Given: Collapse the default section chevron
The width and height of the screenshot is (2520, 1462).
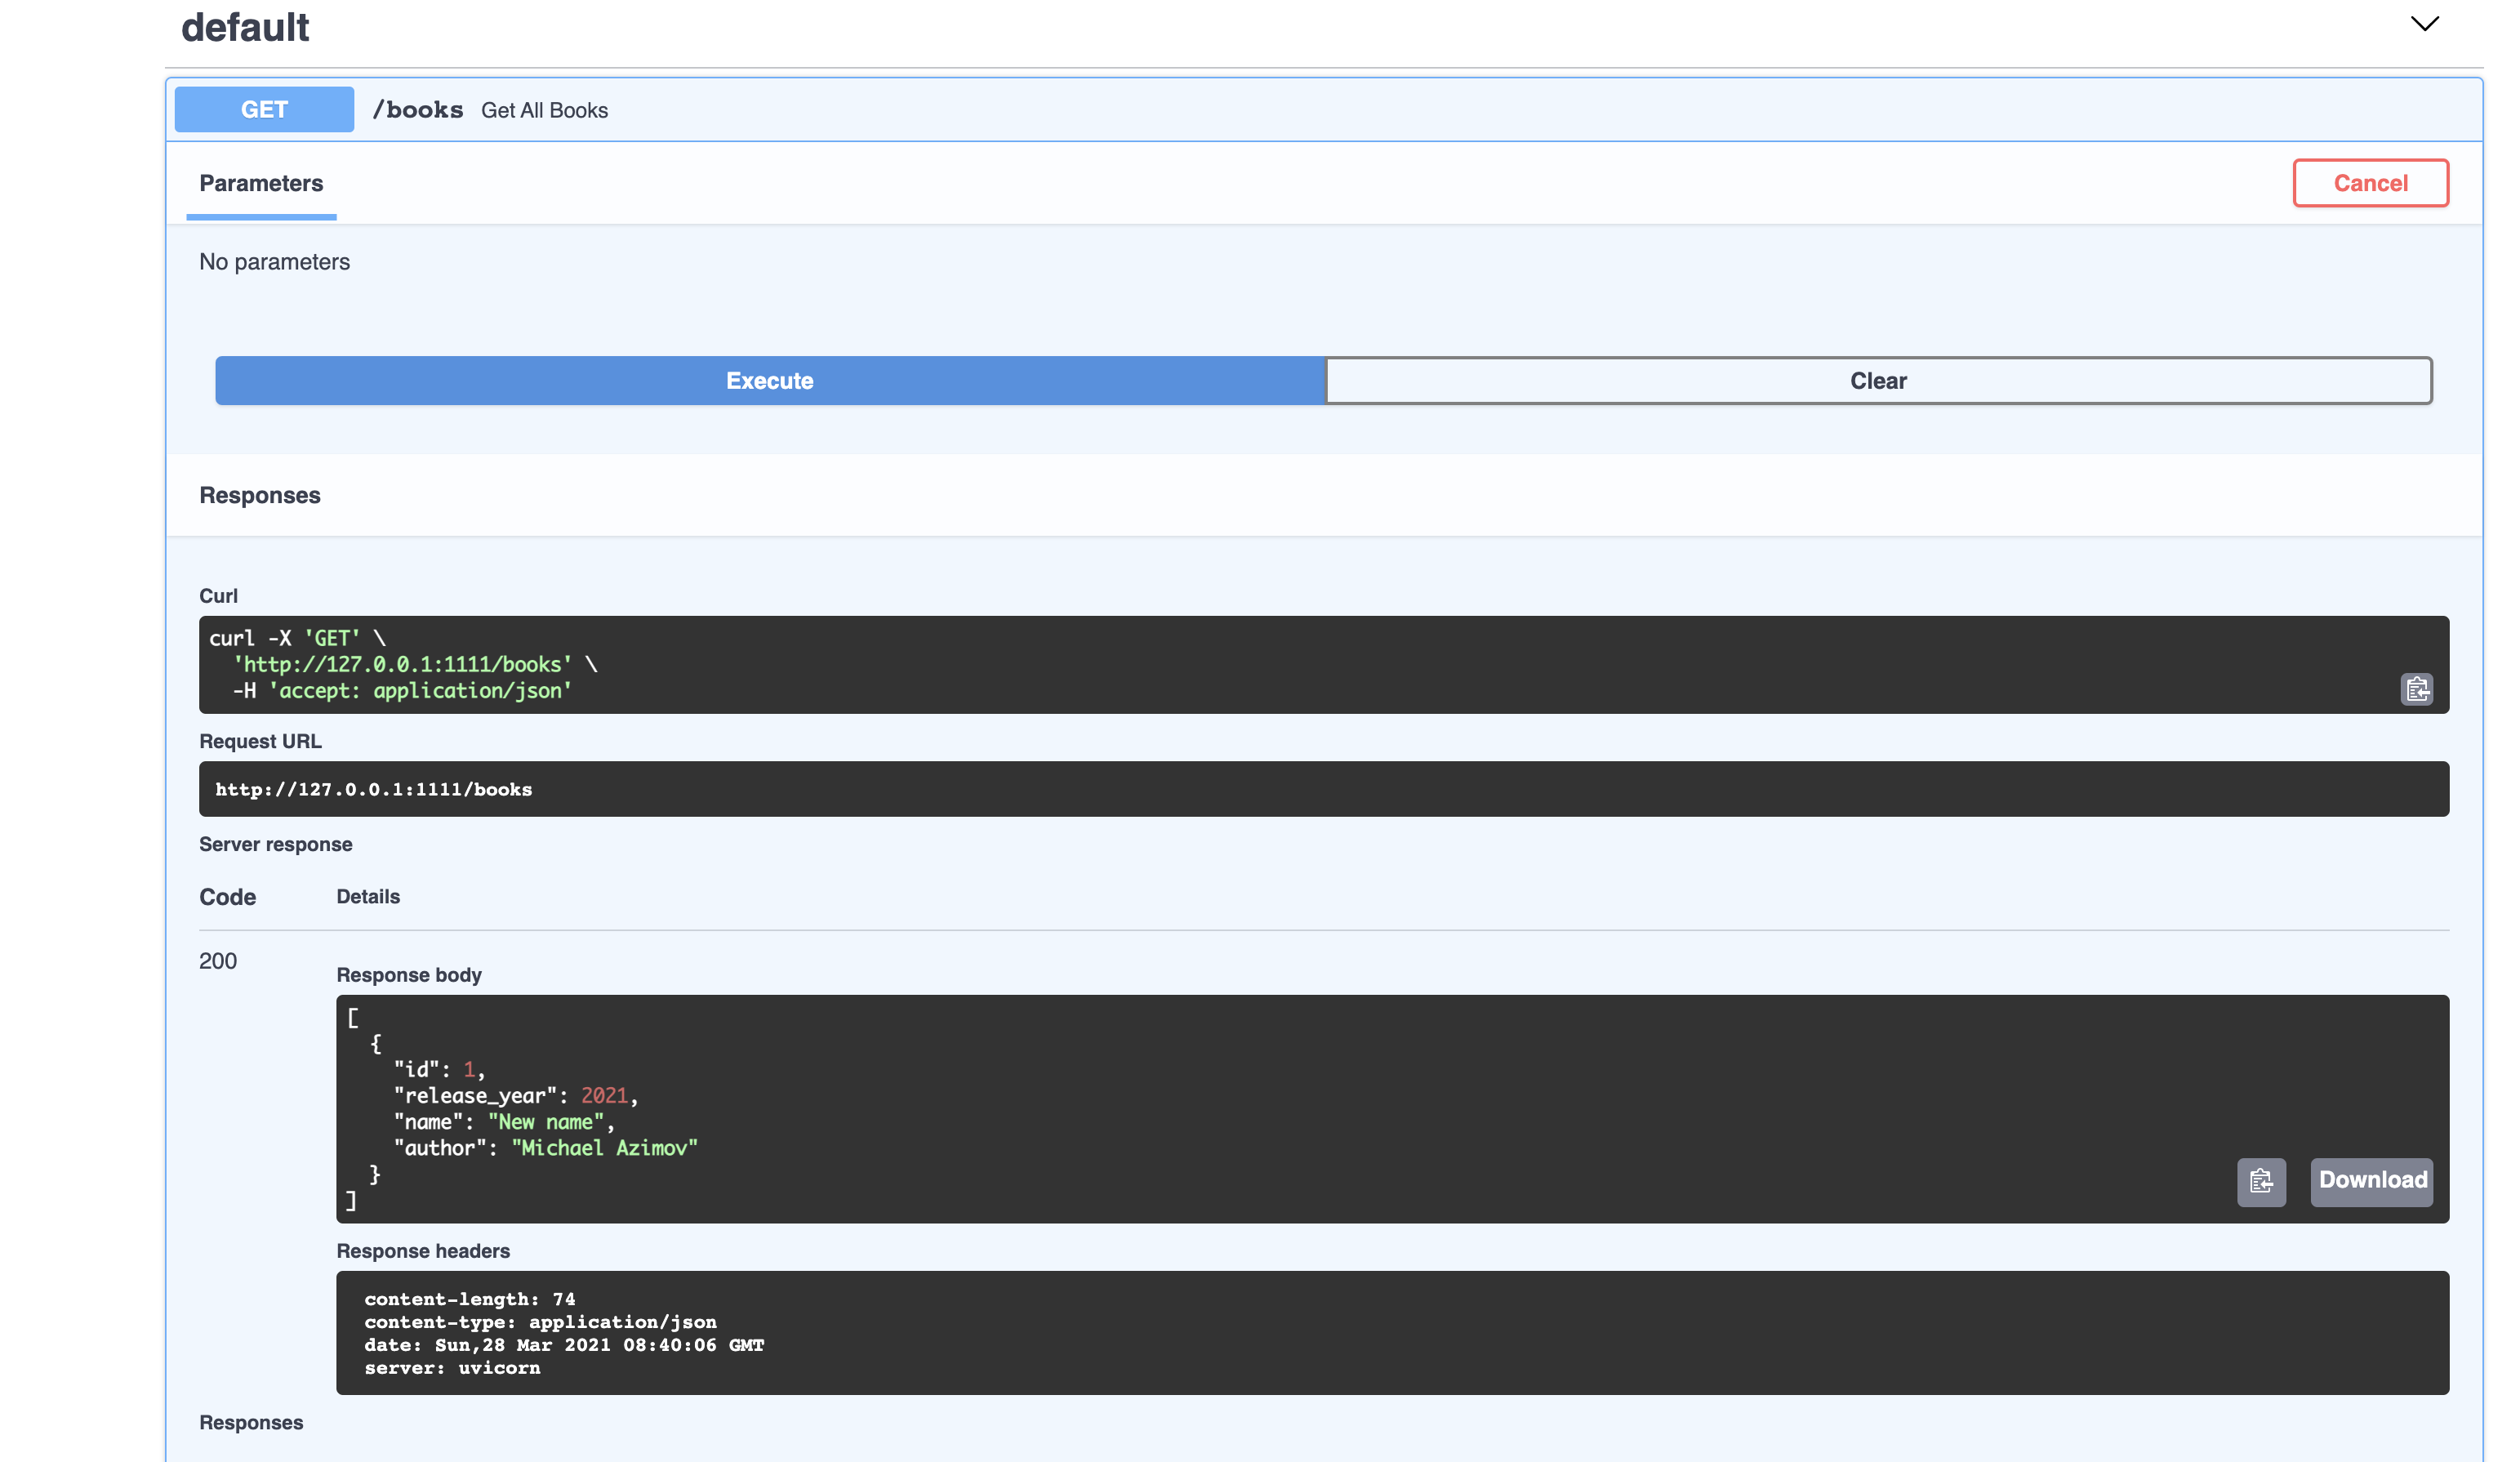Looking at the screenshot, I should coord(2424,24).
